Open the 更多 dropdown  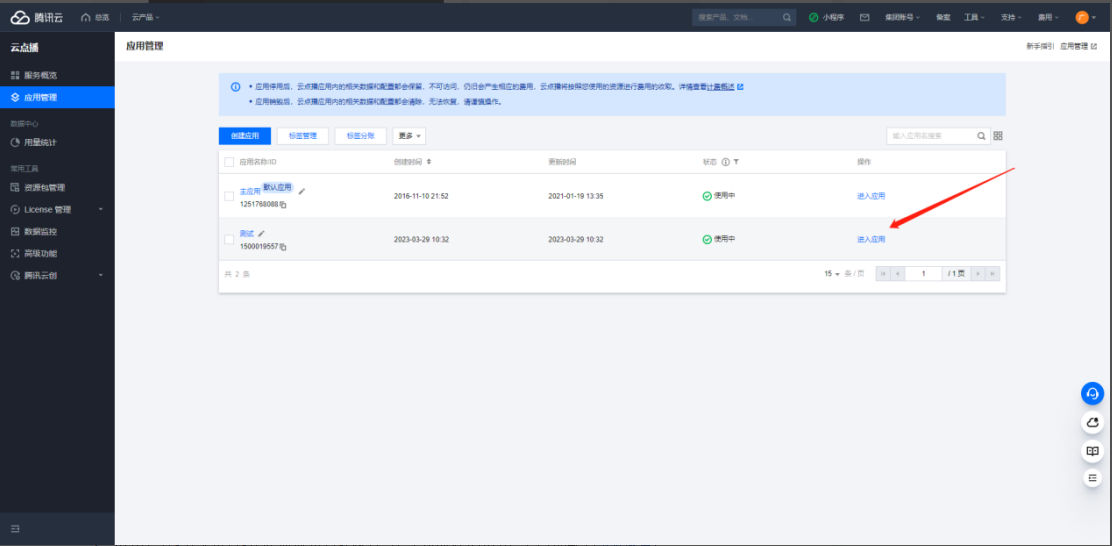pyautogui.click(x=409, y=136)
